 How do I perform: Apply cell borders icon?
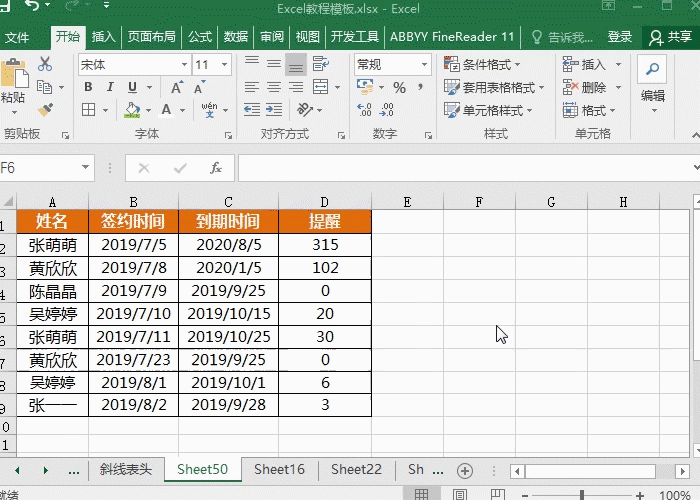click(88, 110)
